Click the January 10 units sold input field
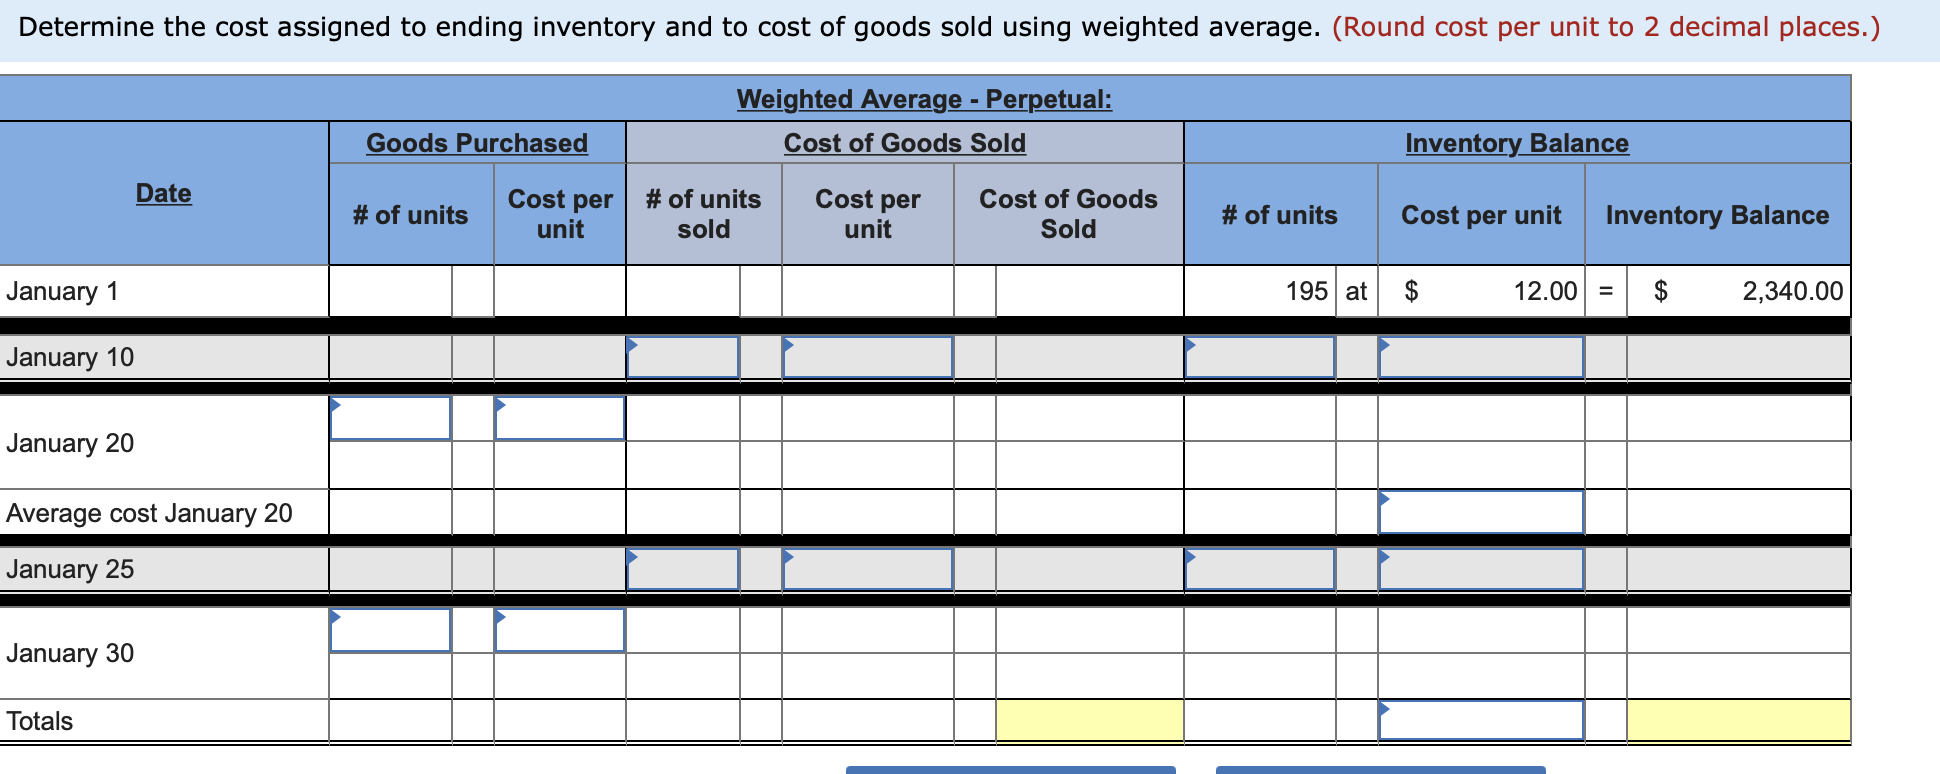The height and width of the screenshot is (774, 1940). coord(682,357)
